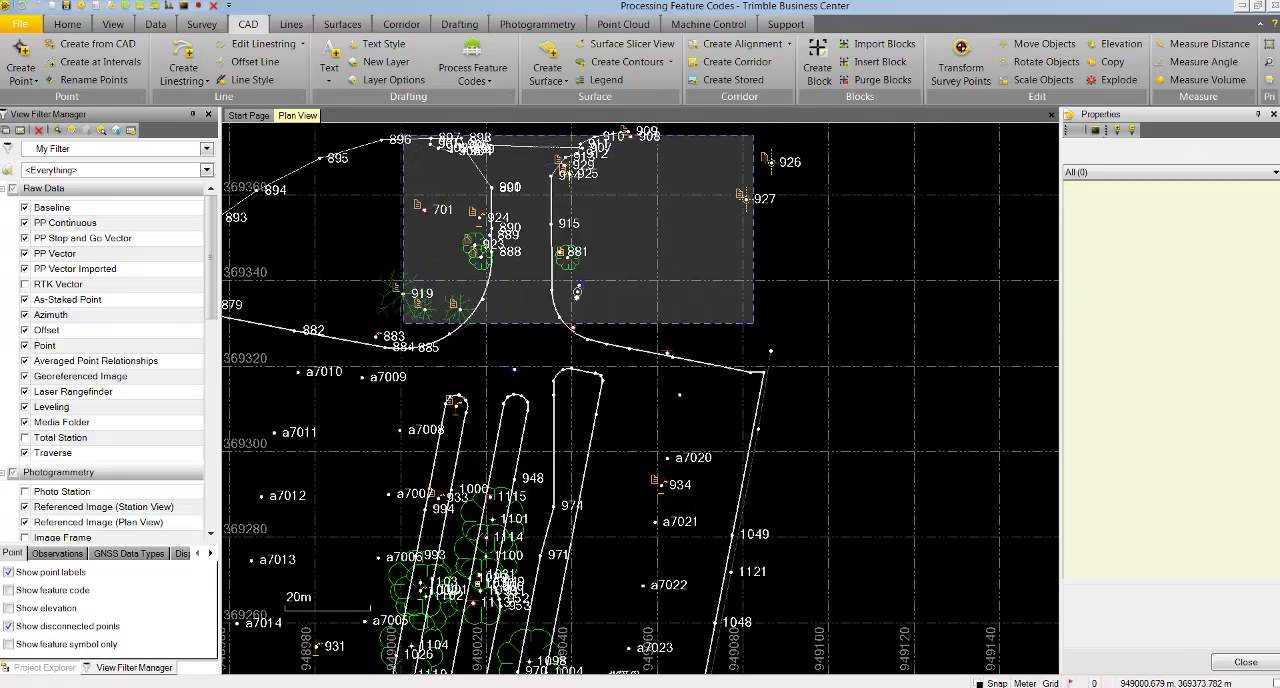Click the Create Point ribbon icon
The width and height of the screenshot is (1280, 688).
[21, 62]
